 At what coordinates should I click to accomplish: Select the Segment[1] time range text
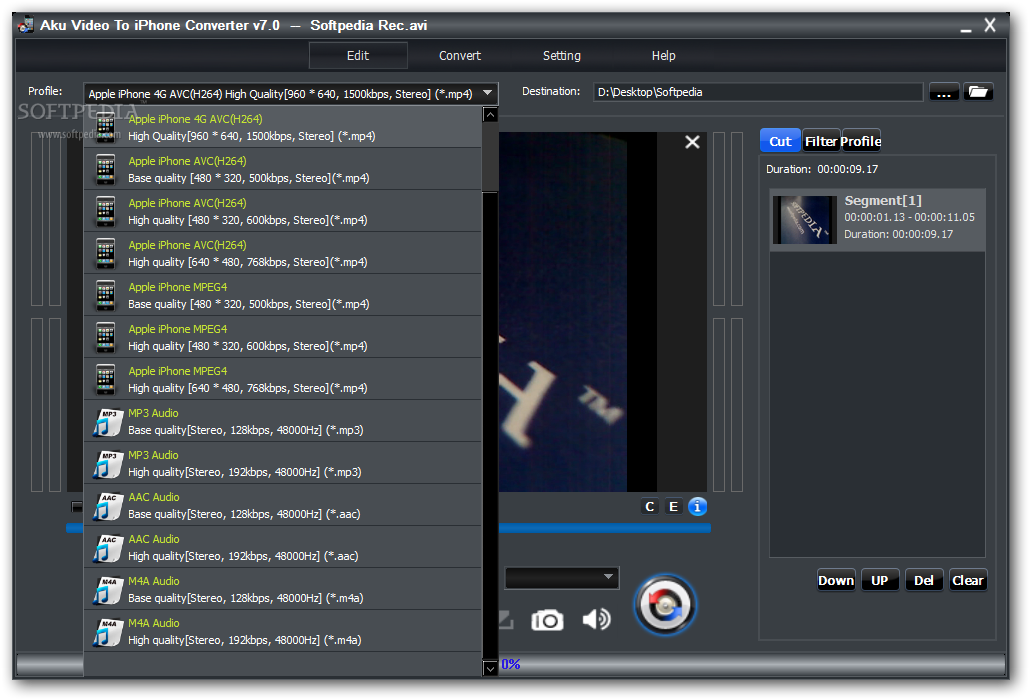pos(909,217)
